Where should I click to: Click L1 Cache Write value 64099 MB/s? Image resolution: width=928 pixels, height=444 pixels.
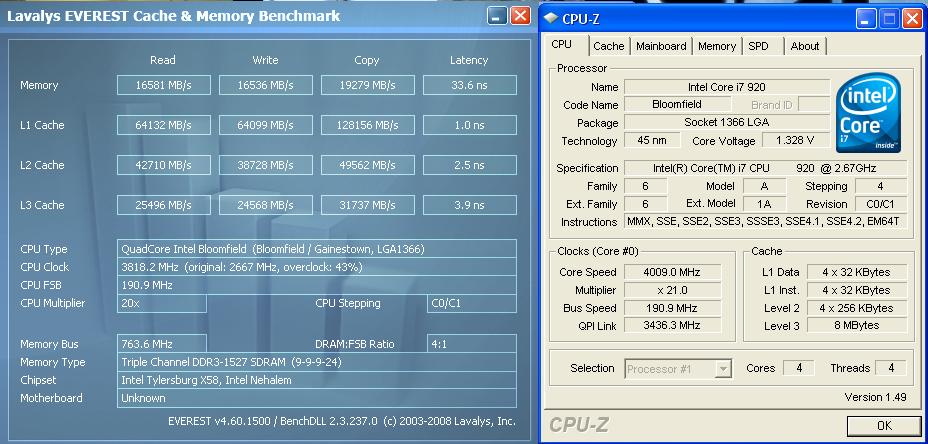click(266, 125)
